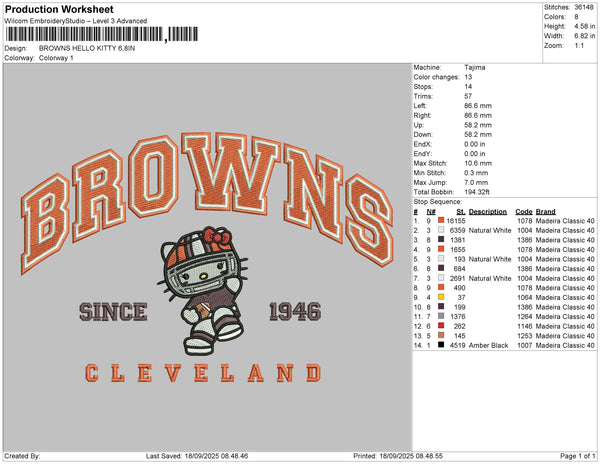Image resolution: width=600 pixels, height=464 pixels.
Task: Click the 'Brand' column header
Action: (545, 212)
